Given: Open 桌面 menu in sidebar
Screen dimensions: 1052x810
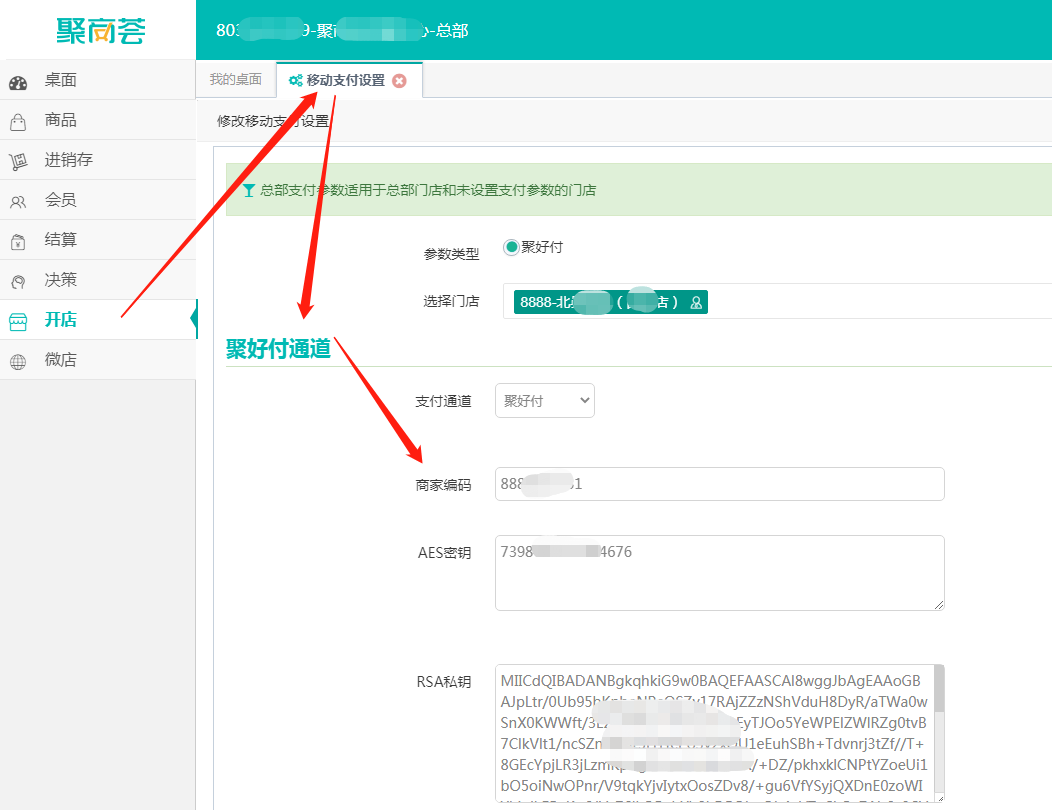Looking at the screenshot, I should [98, 80].
